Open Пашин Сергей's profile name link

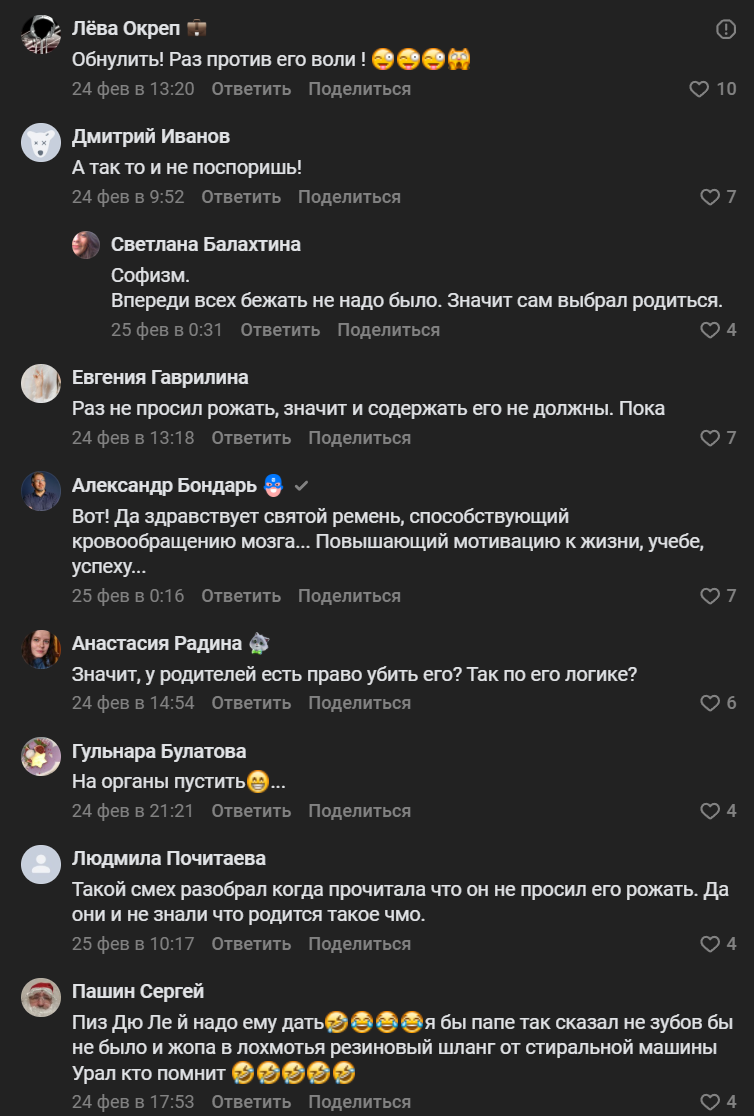click(138, 992)
